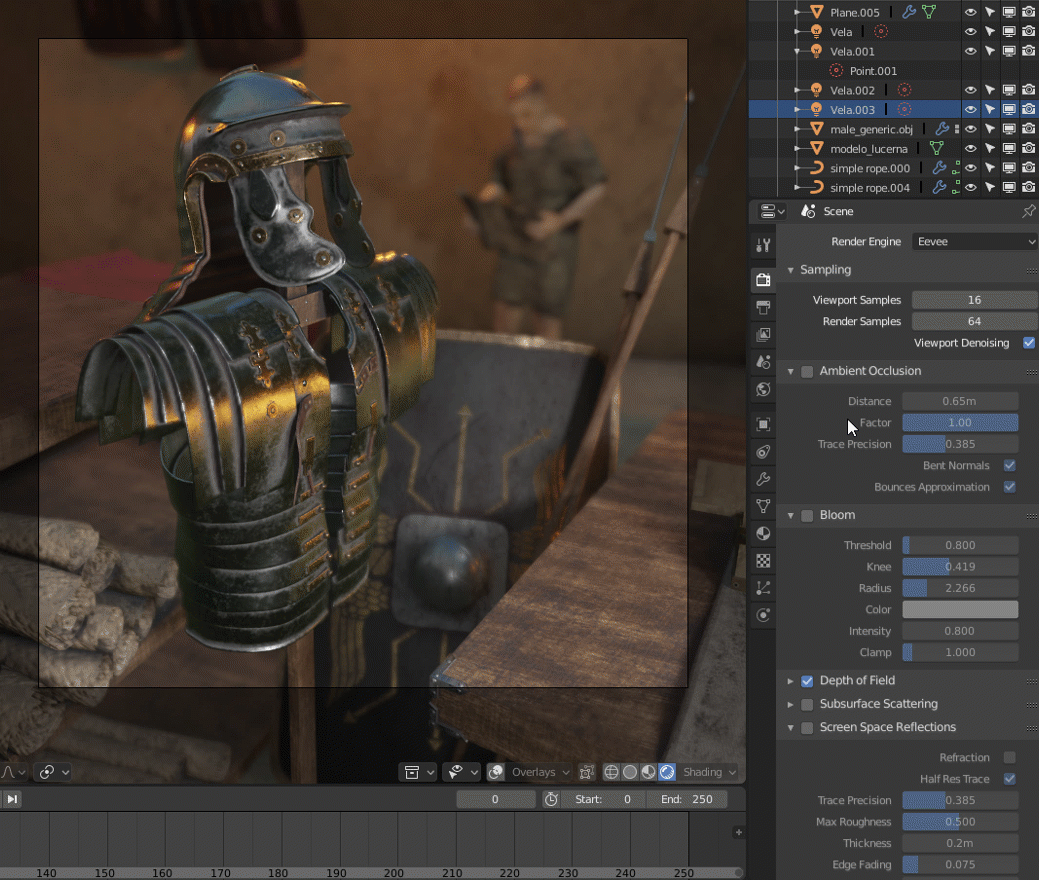Image resolution: width=1039 pixels, height=880 pixels.
Task: Select modelo_lucerna in the outliner
Action: pyautogui.click(x=868, y=149)
